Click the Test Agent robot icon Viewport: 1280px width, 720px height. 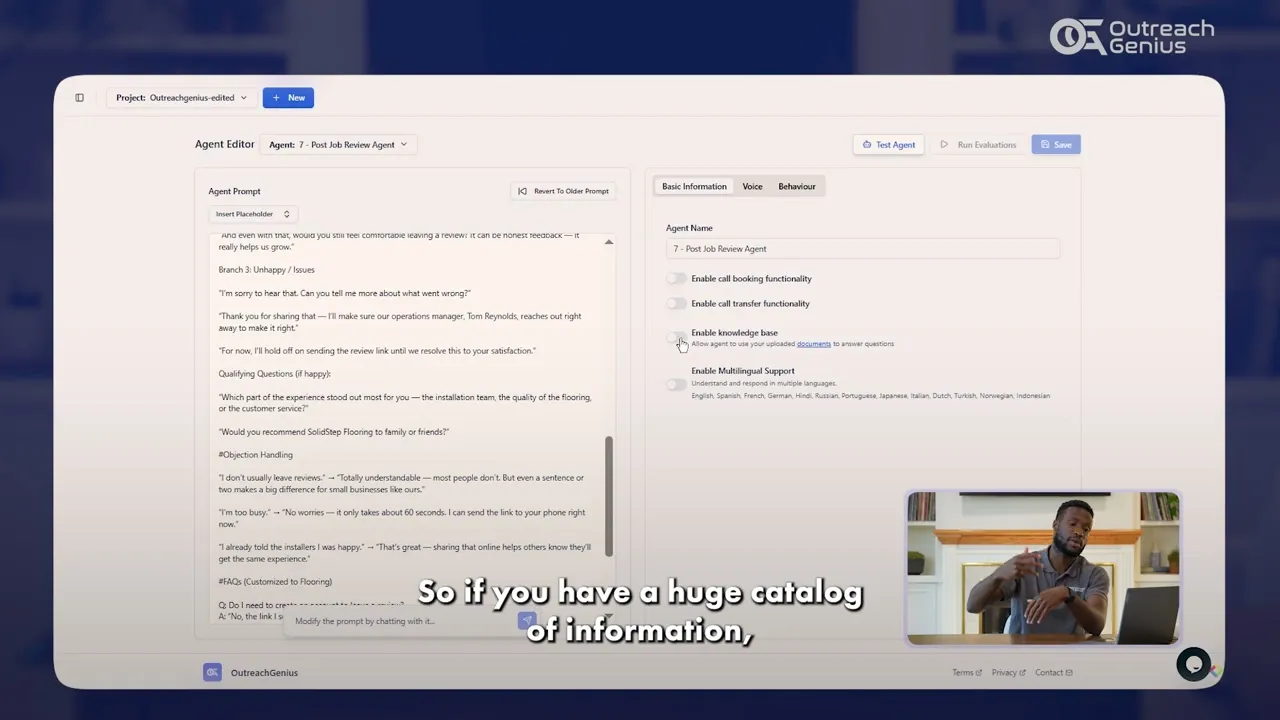coord(867,145)
